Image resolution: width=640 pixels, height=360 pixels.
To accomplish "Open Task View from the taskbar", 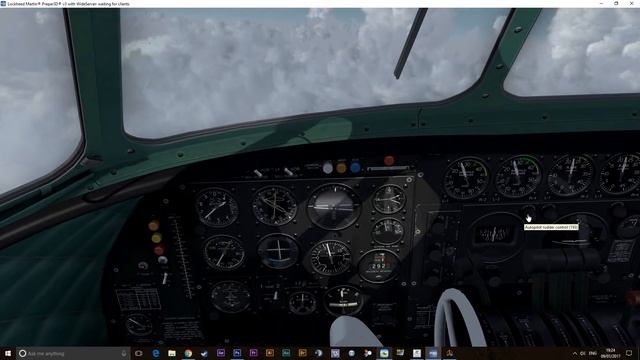I will (x=139, y=353).
